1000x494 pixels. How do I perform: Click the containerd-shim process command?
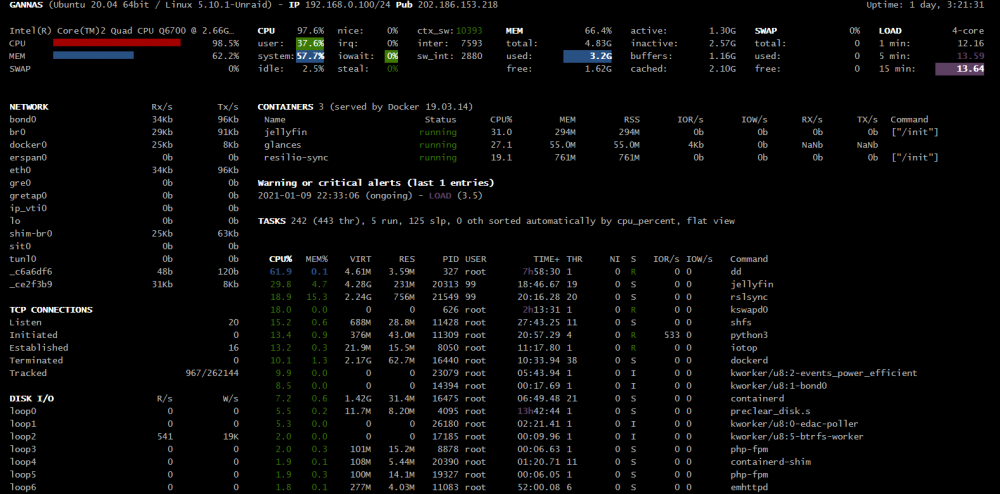pyautogui.click(x=770, y=462)
